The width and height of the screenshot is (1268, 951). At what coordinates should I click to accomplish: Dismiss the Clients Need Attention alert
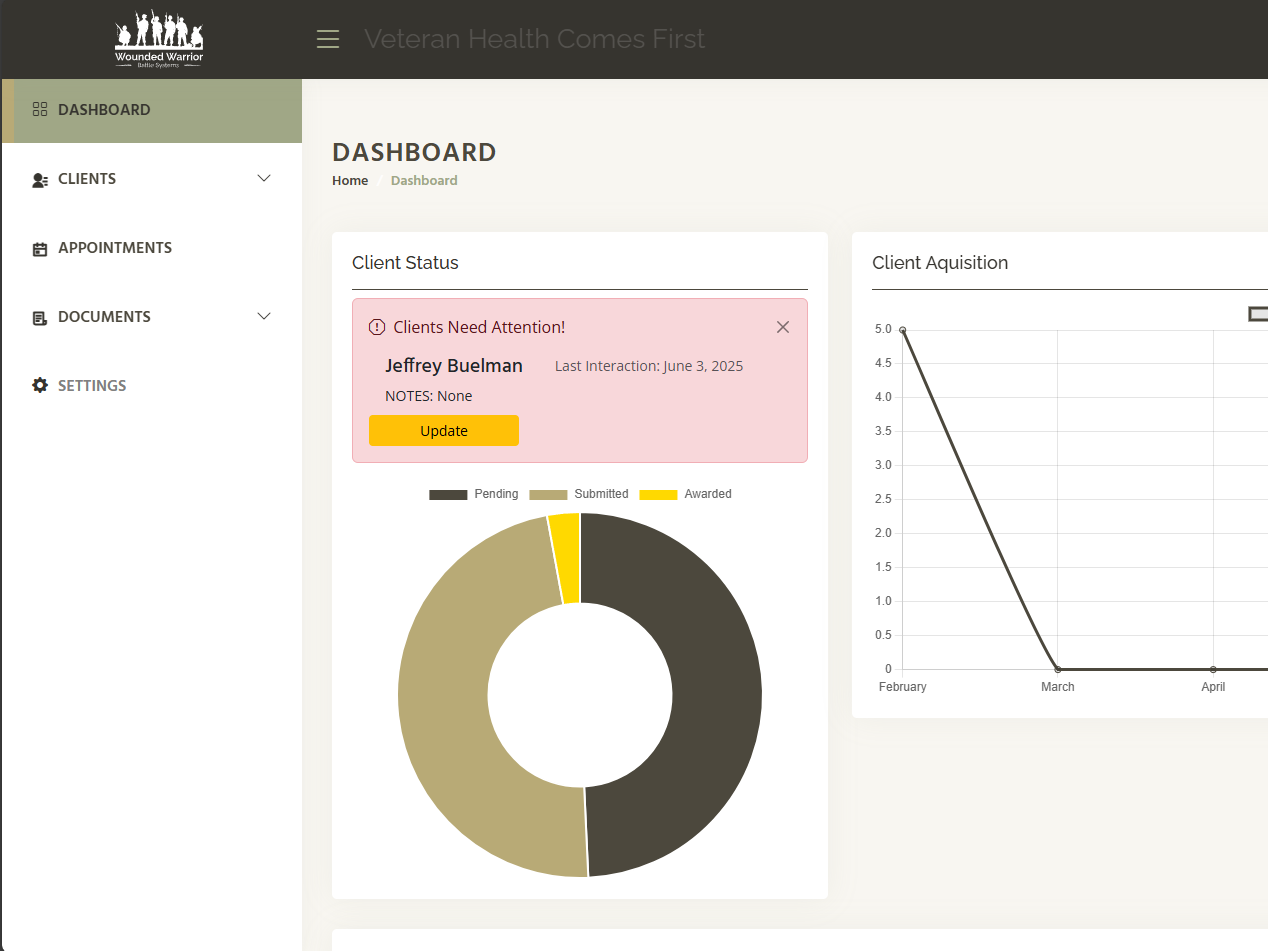click(x=783, y=327)
